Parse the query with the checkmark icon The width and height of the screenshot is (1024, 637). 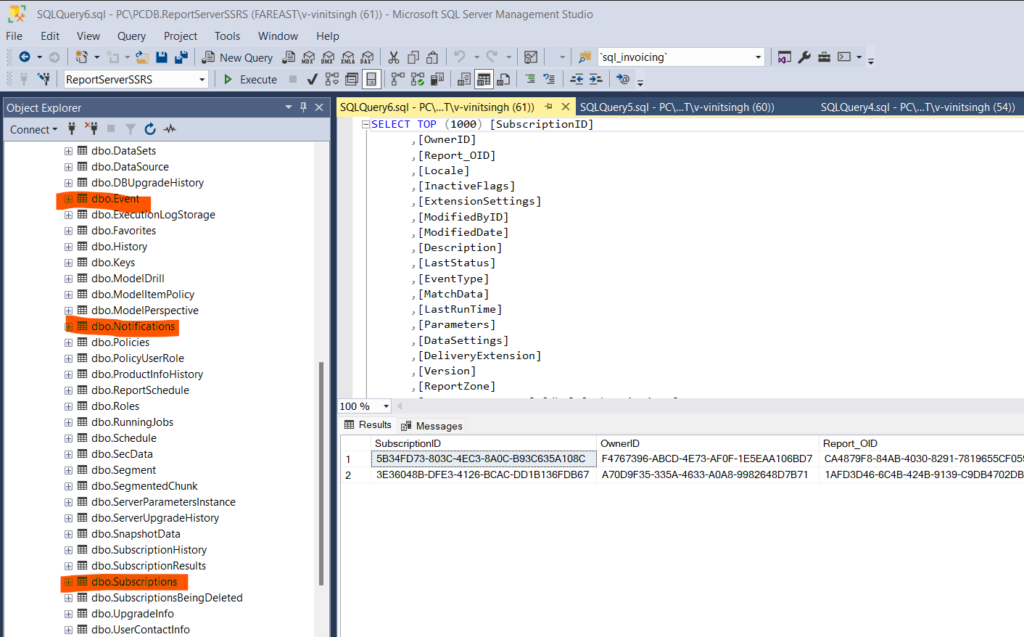click(x=312, y=80)
